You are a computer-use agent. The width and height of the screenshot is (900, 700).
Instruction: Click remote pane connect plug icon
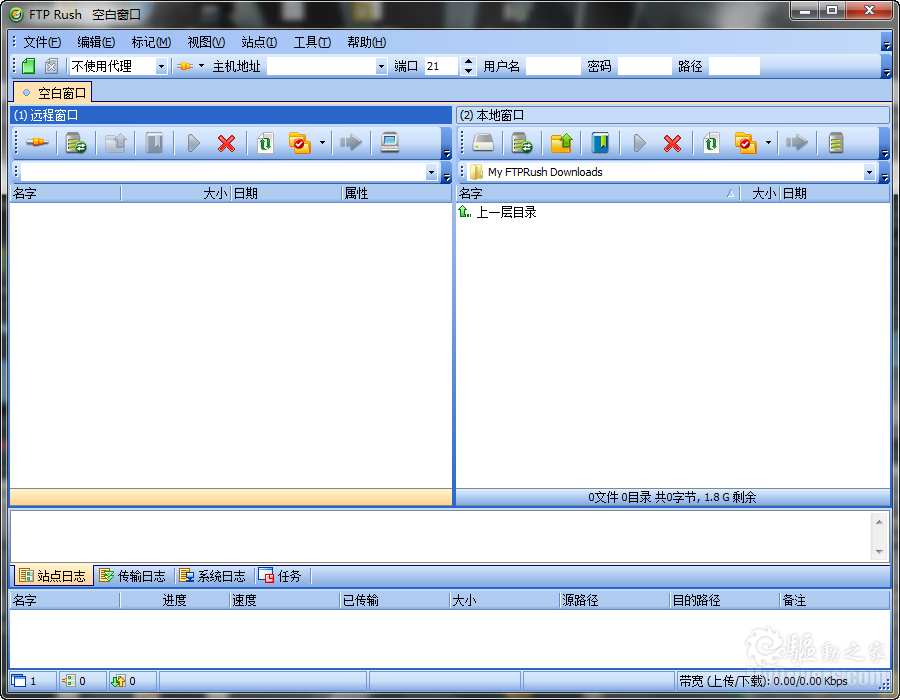(x=37, y=142)
